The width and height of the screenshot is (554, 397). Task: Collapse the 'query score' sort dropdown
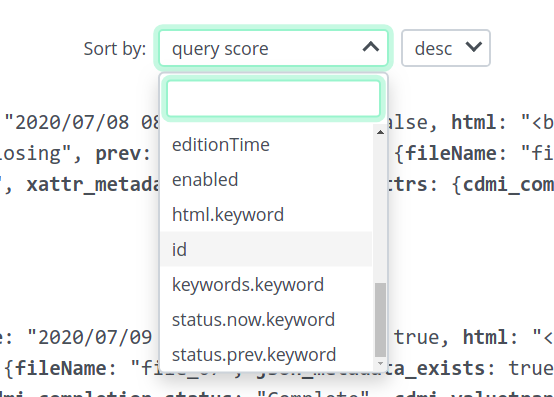click(273, 48)
